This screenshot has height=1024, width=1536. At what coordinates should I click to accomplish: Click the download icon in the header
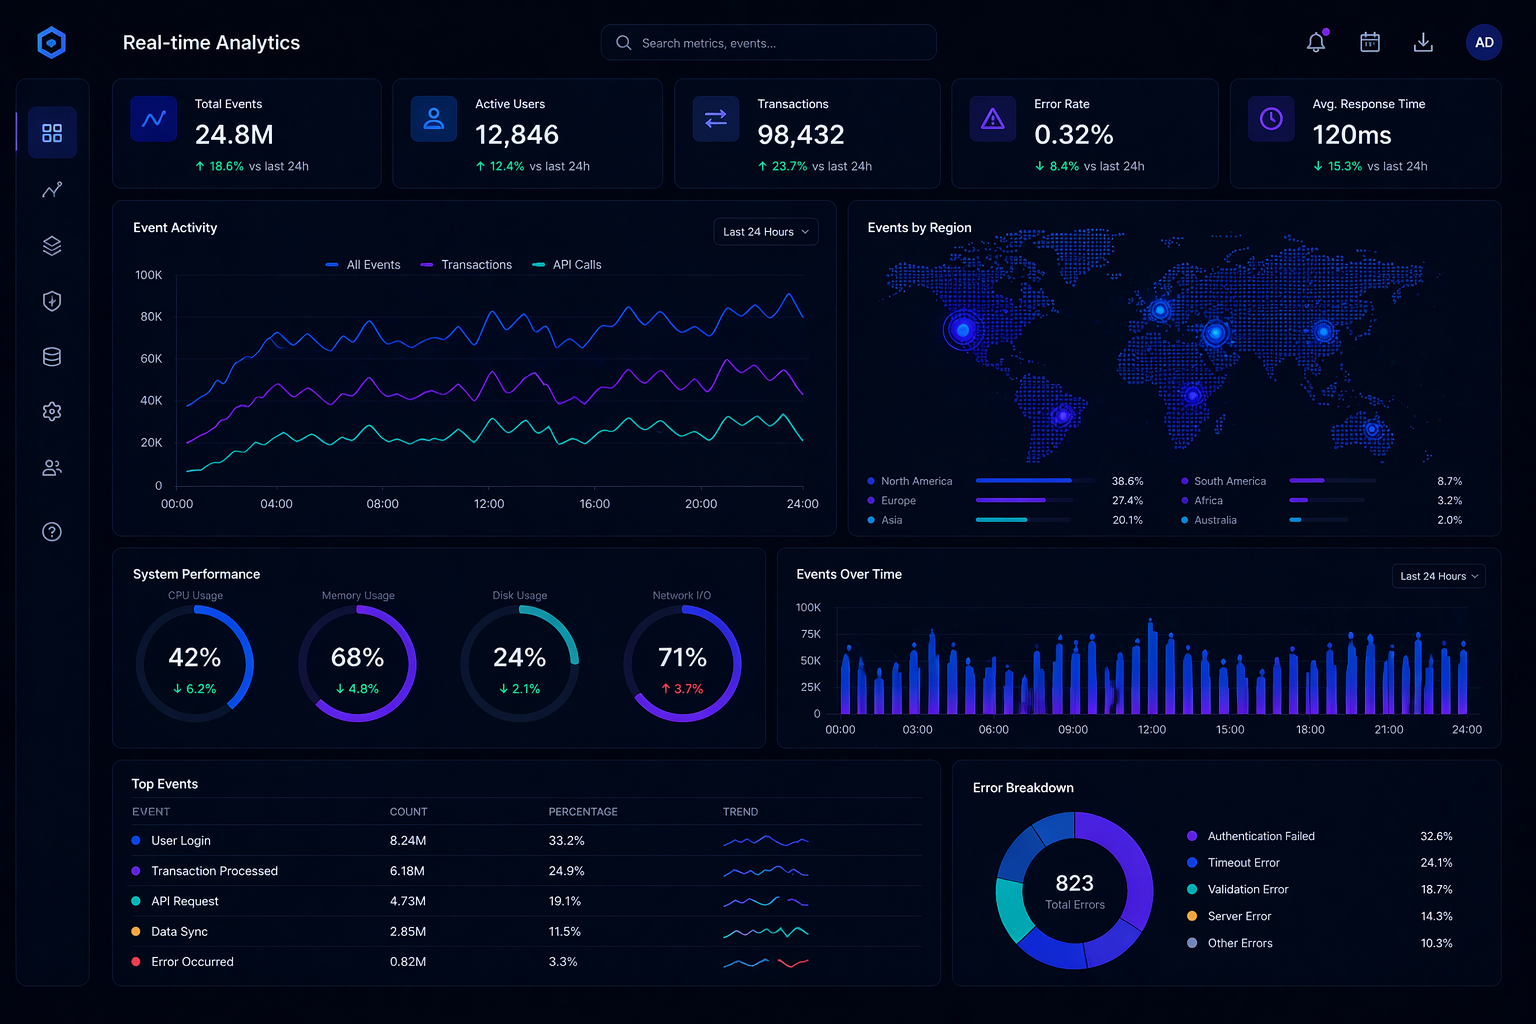click(x=1423, y=42)
